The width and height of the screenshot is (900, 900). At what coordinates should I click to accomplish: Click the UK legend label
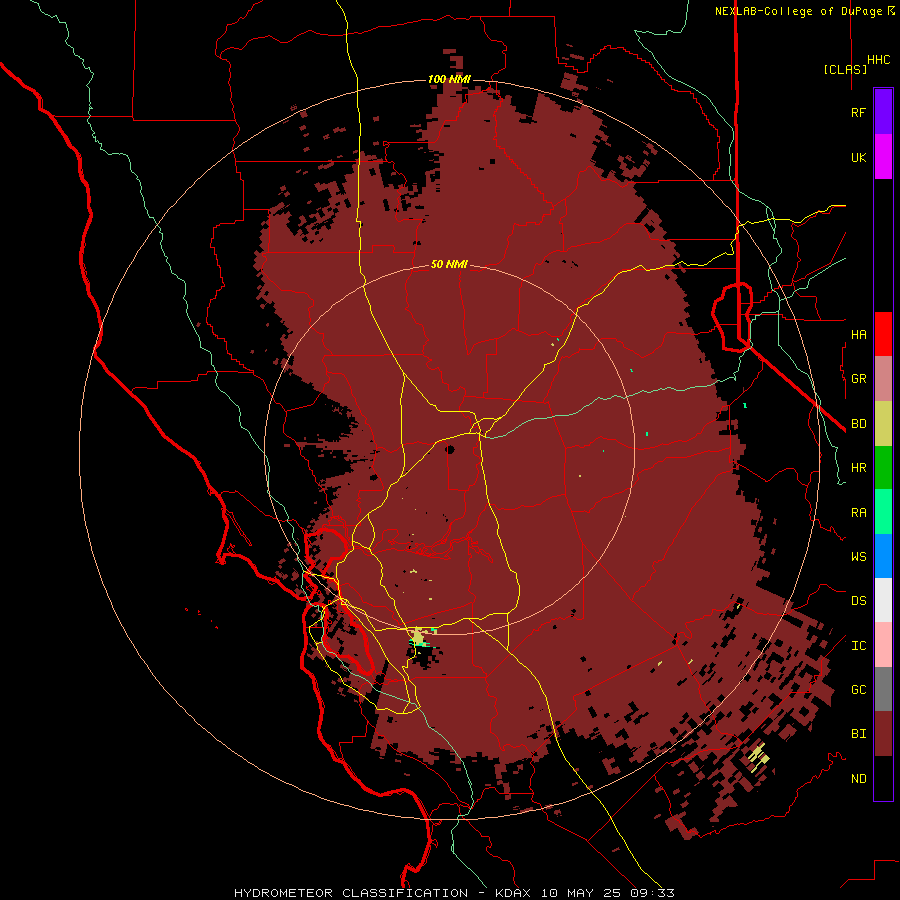pyautogui.click(x=858, y=157)
